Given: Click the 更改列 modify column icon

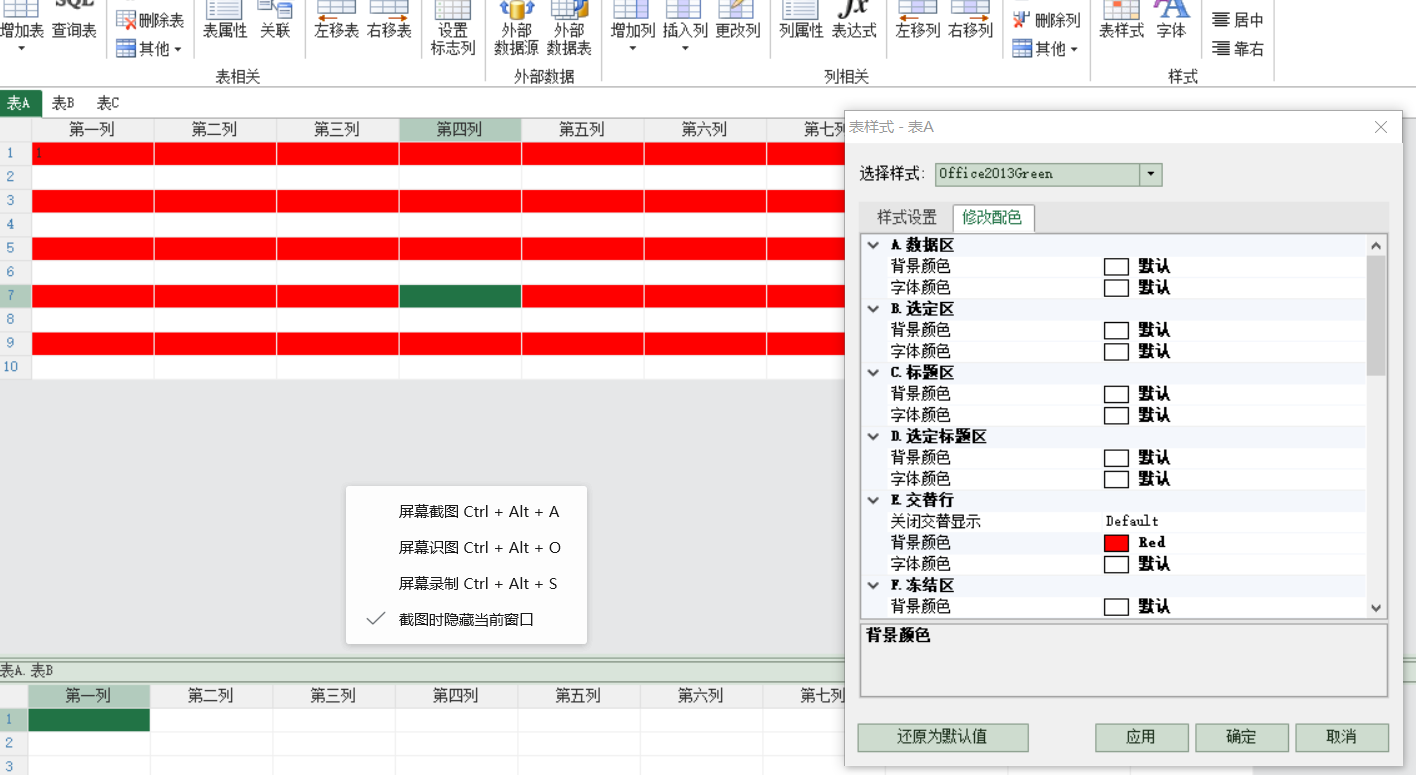Looking at the screenshot, I should (737, 20).
